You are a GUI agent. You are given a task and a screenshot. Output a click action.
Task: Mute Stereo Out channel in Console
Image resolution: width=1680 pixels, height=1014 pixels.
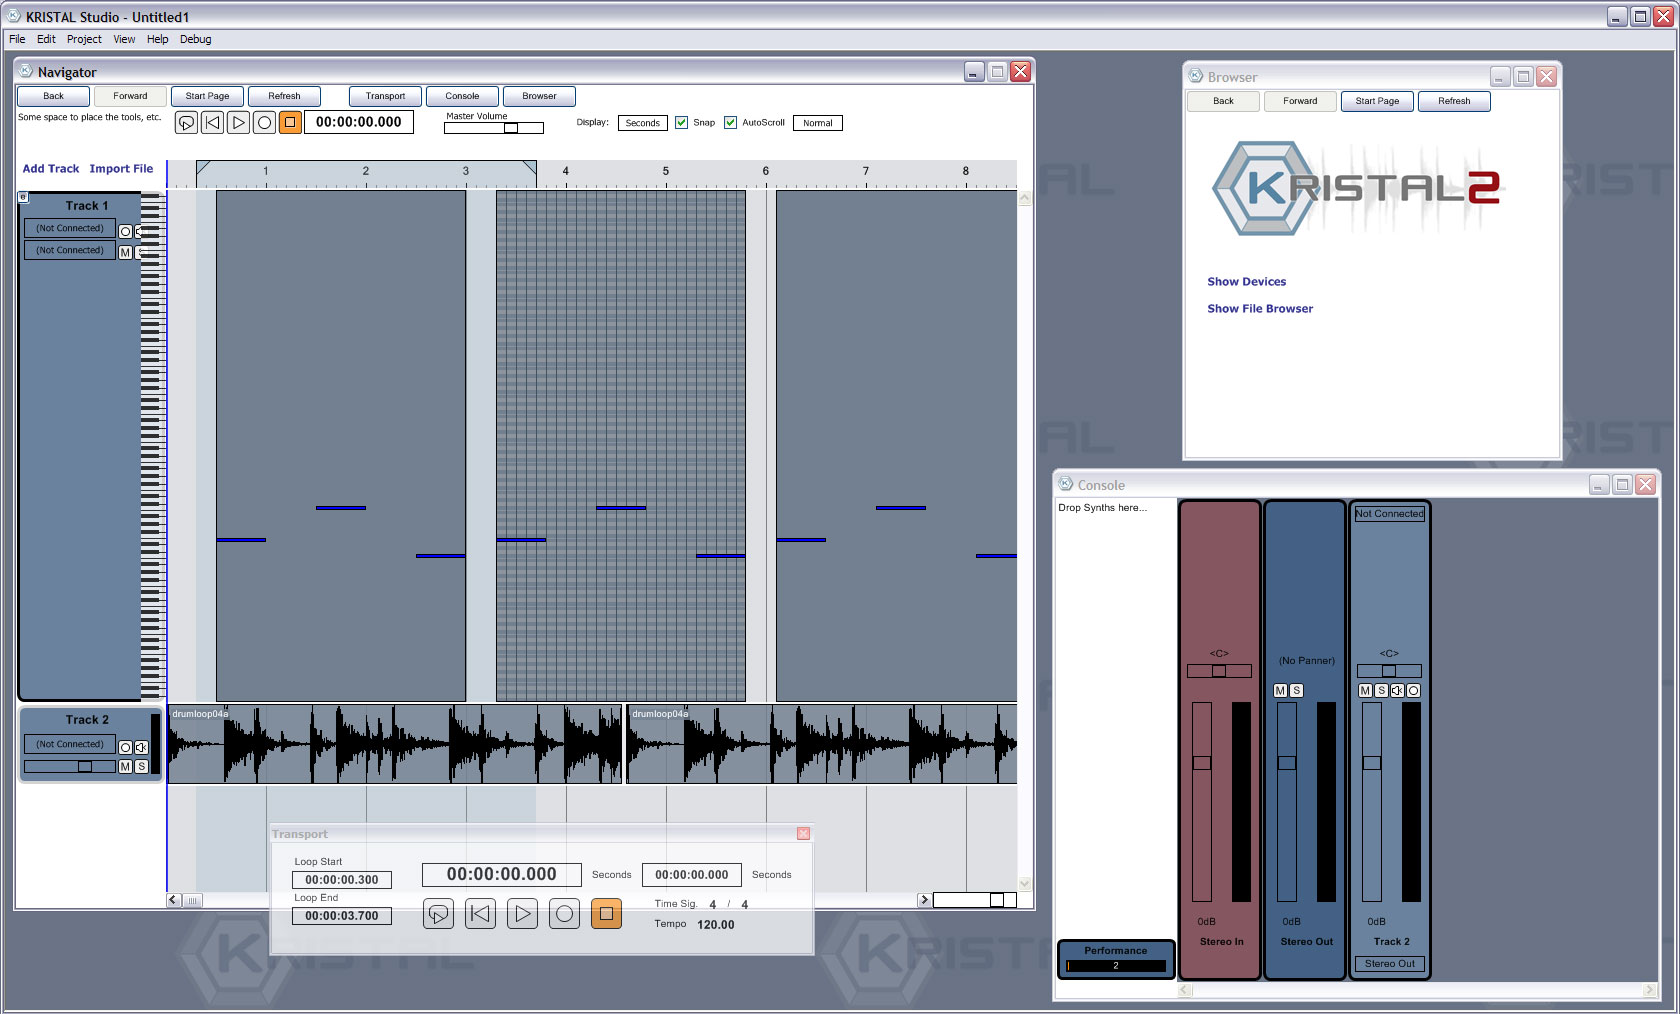tap(1280, 691)
